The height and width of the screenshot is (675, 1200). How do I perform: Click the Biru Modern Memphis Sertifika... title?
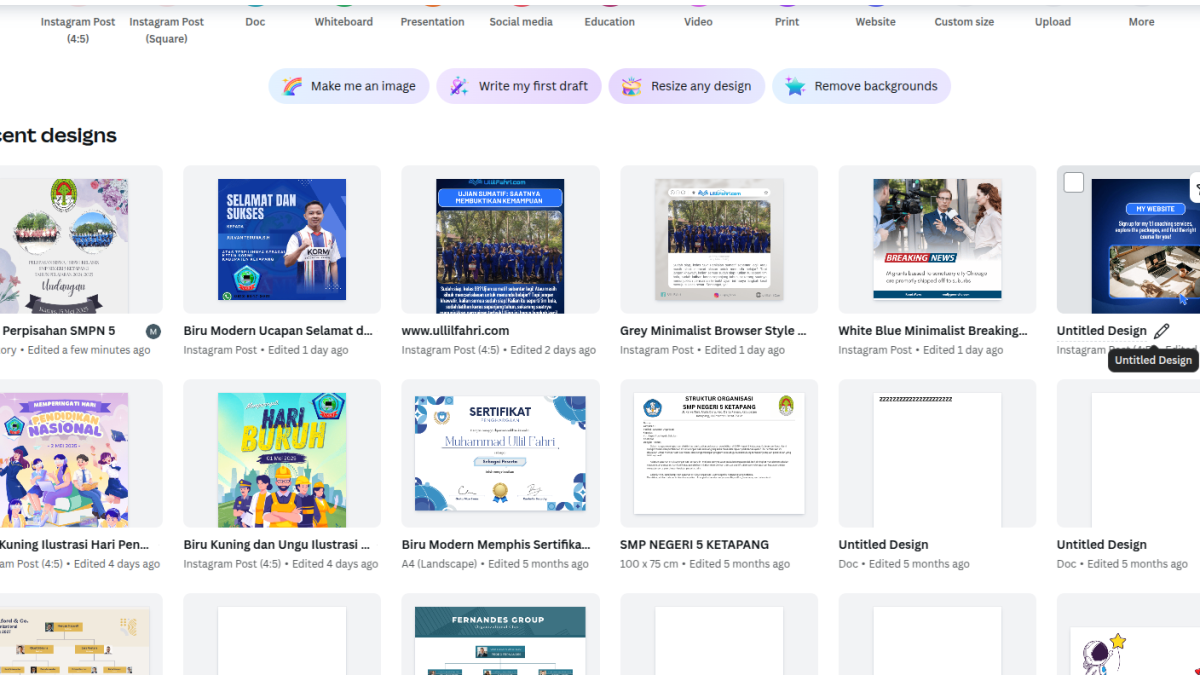pos(496,545)
